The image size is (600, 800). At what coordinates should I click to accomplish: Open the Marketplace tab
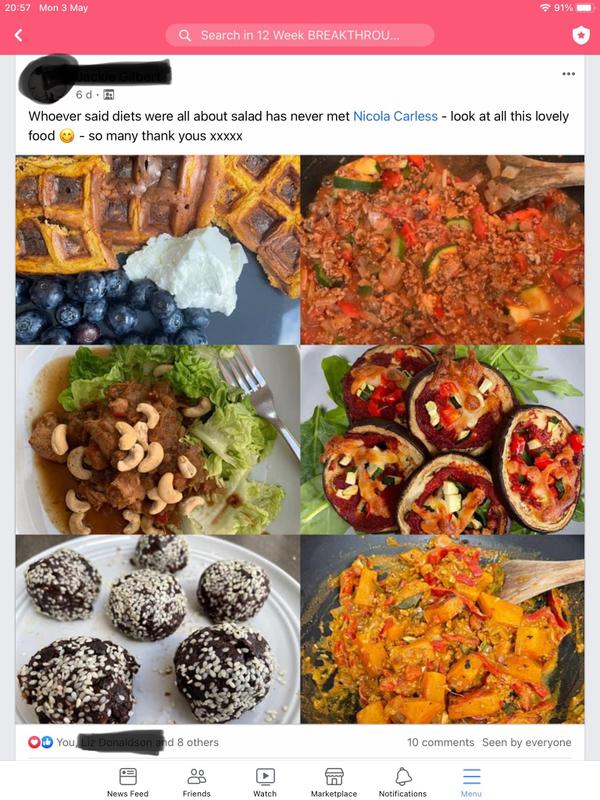pyautogui.click(x=334, y=782)
